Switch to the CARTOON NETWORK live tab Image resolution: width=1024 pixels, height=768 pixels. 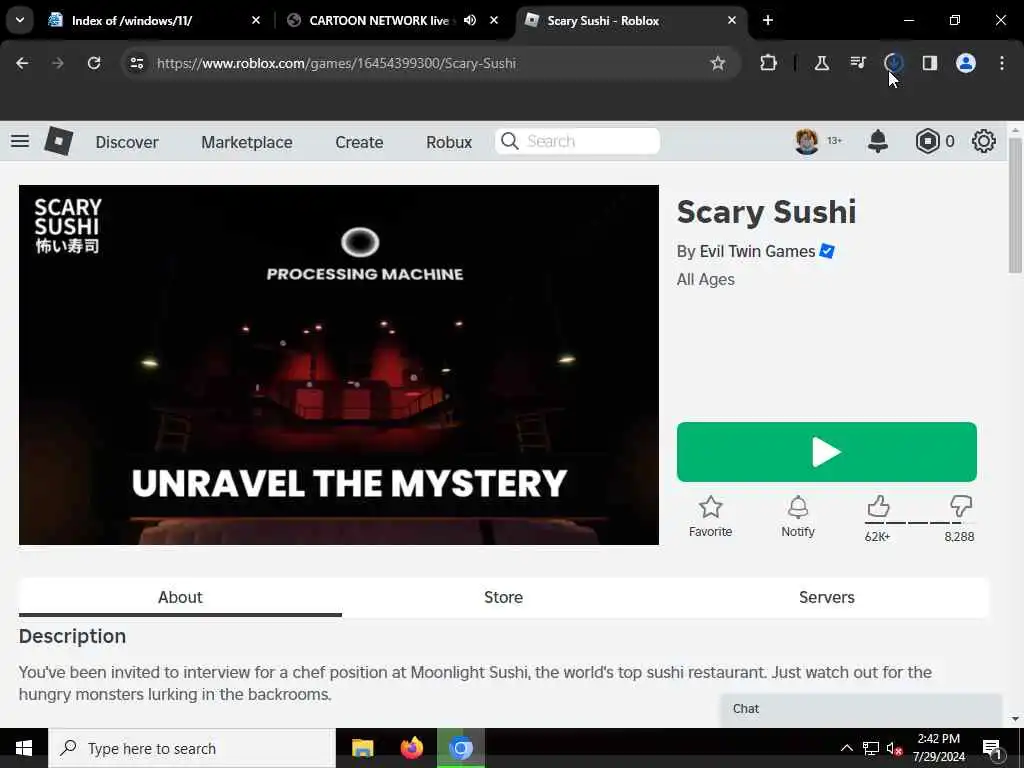379,20
